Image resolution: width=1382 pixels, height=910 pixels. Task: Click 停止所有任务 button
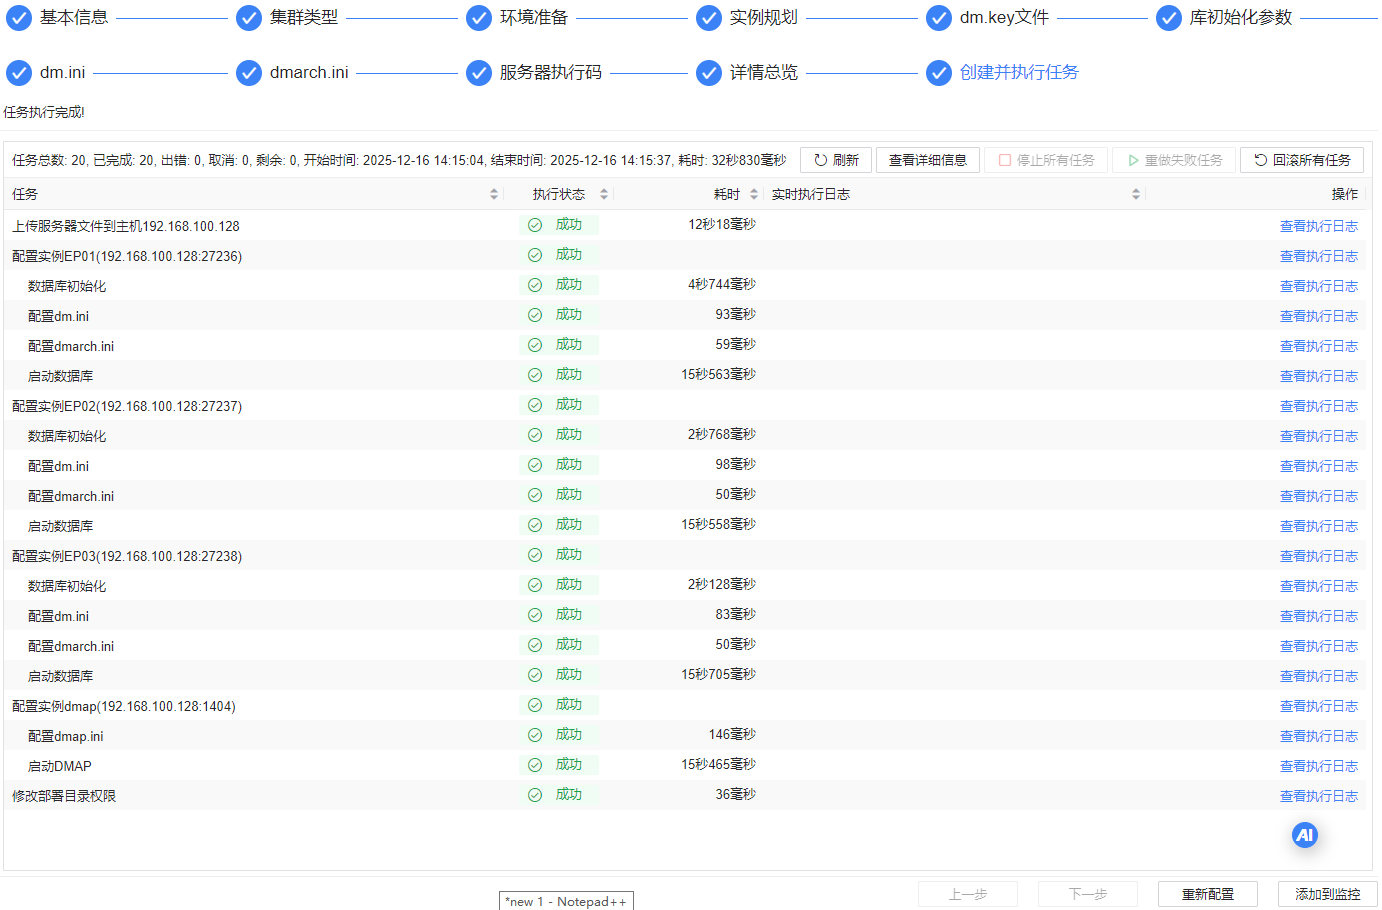click(x=1046, y=160)
